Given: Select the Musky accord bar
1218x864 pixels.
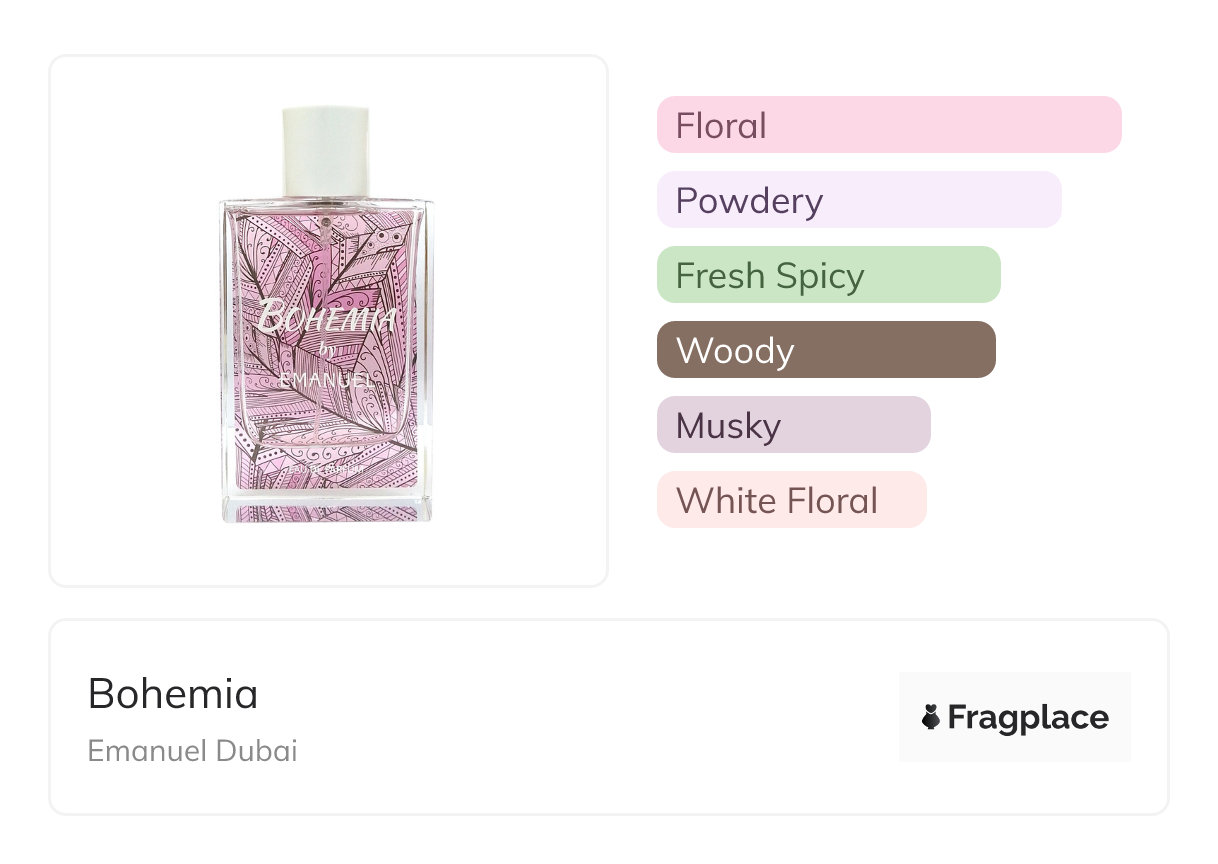Looking at the screenshot, I should [x=793, y=425].
